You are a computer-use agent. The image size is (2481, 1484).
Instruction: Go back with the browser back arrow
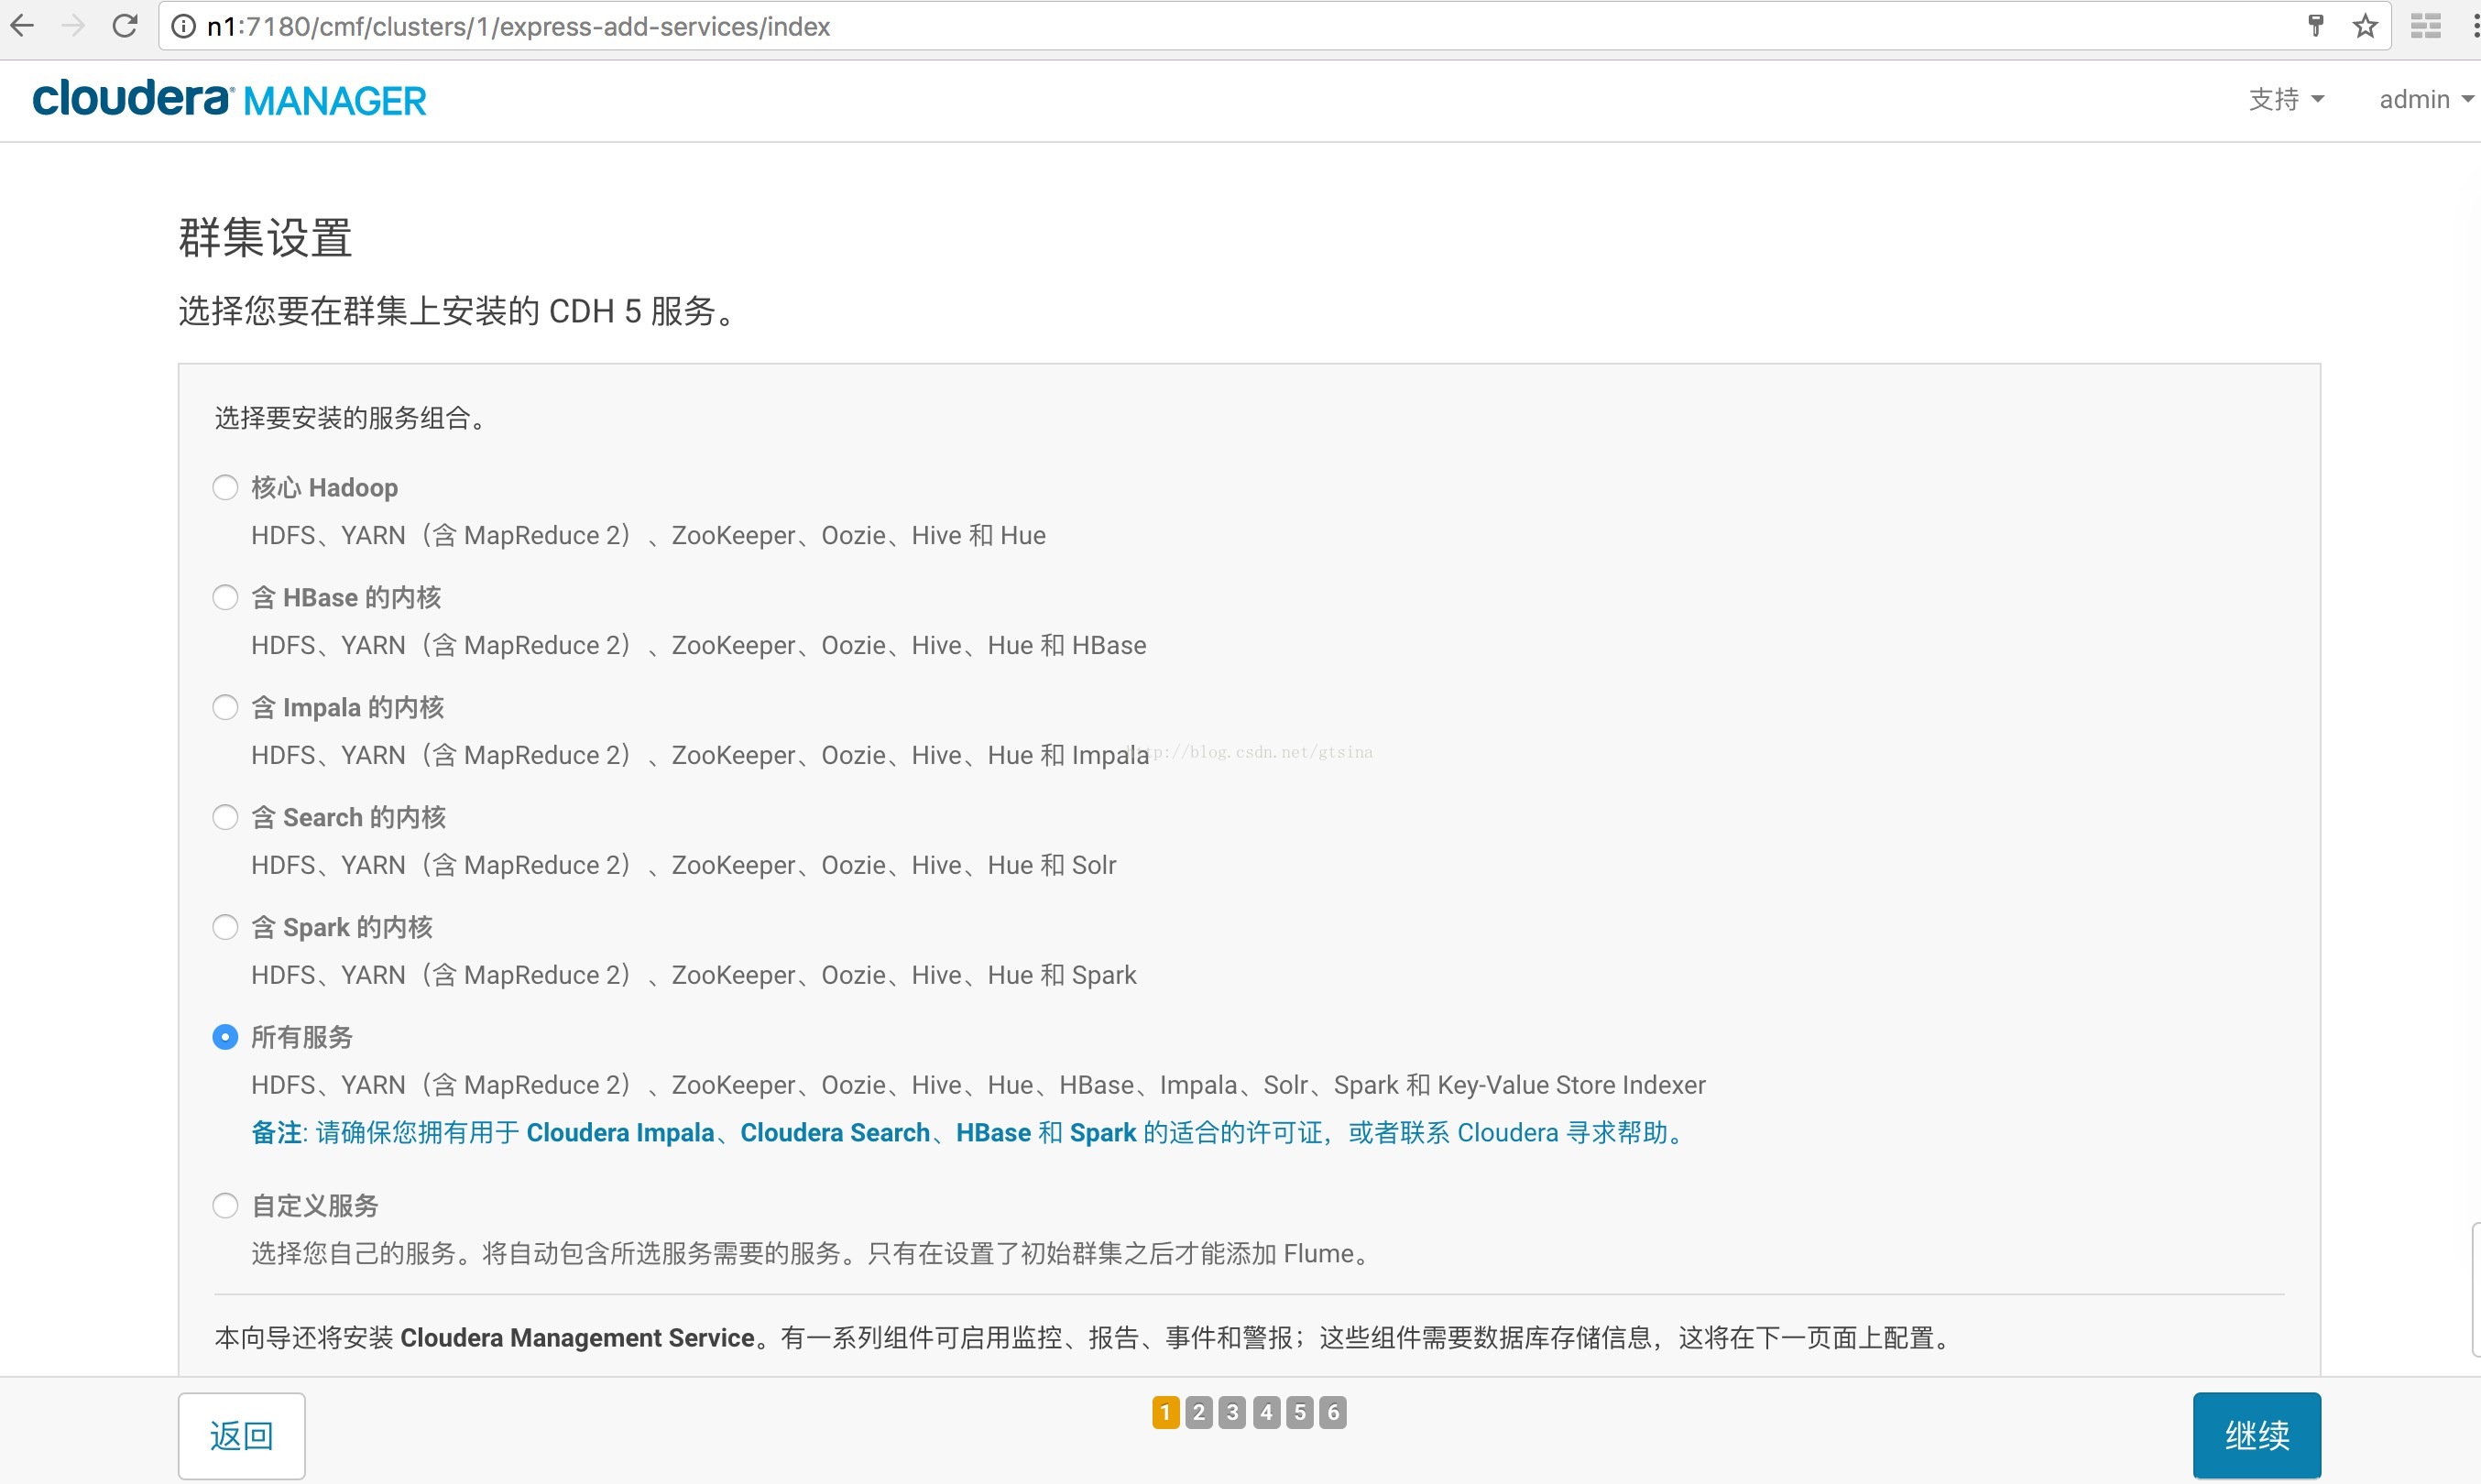tap(22, 26)
